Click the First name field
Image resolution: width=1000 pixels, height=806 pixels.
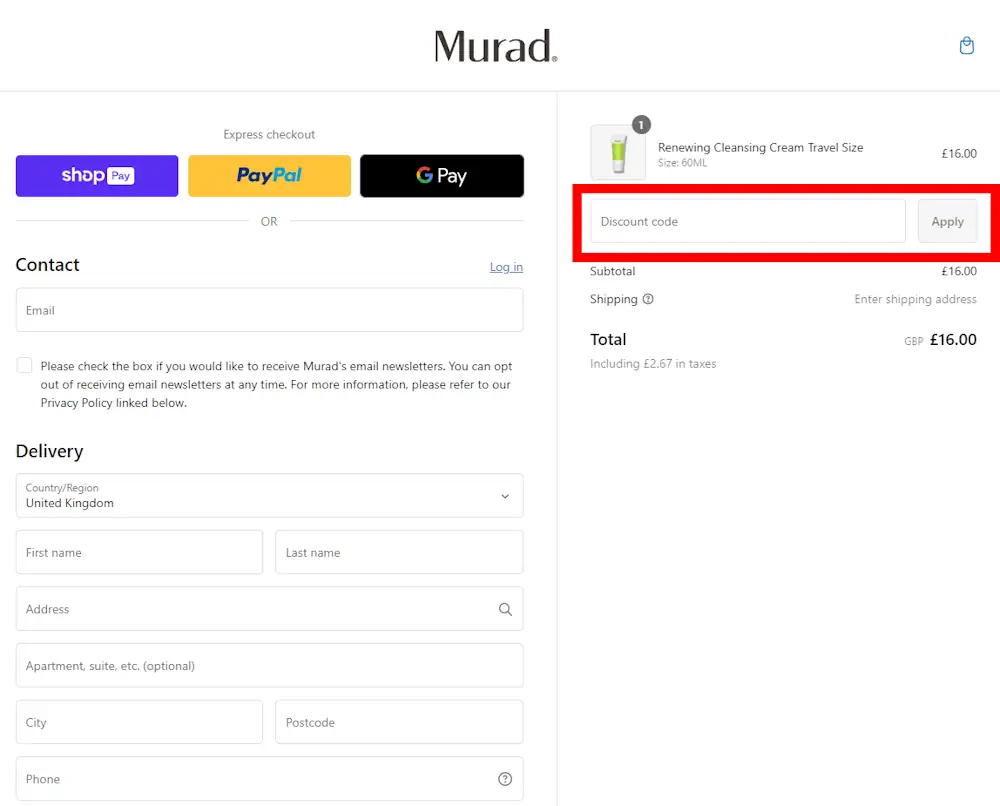coord(139,552)
